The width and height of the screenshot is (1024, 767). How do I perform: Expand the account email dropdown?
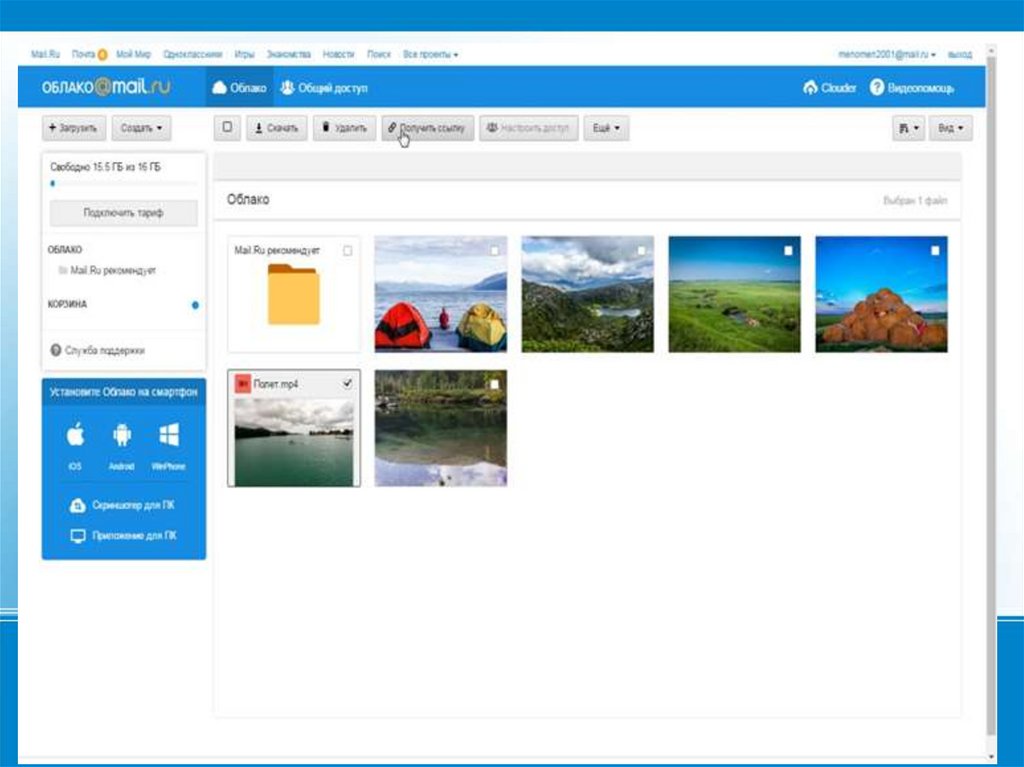tap(887, 54)
